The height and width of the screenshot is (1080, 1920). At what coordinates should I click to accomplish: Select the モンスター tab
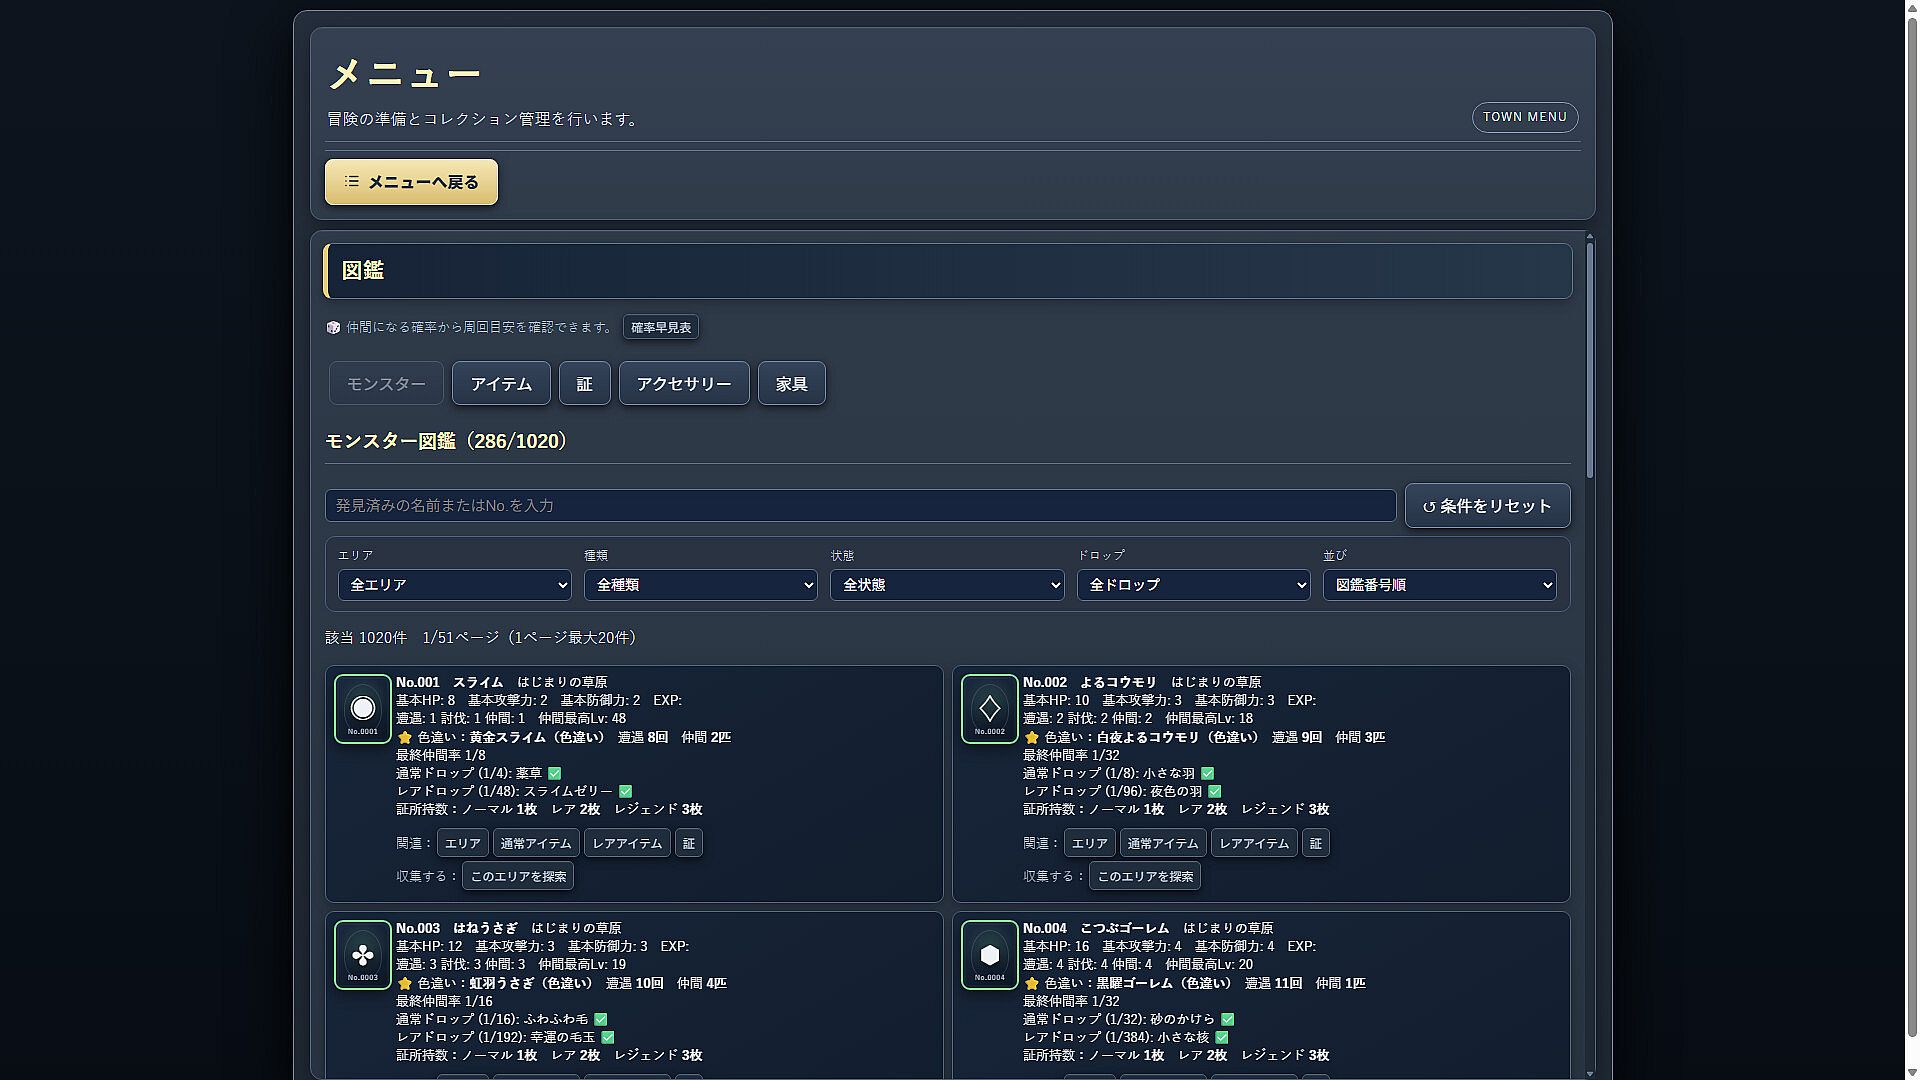(386, 384)
